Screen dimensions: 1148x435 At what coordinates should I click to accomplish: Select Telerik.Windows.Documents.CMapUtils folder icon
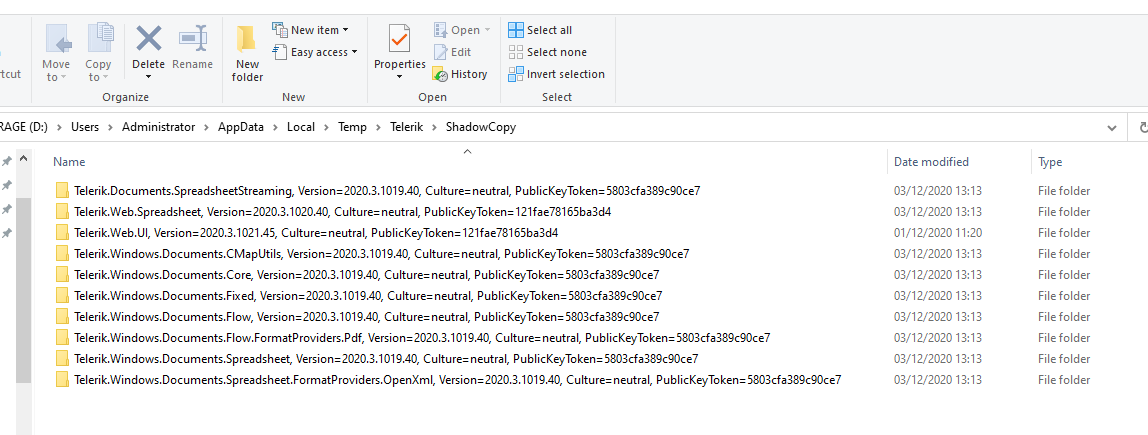(62, 254)
